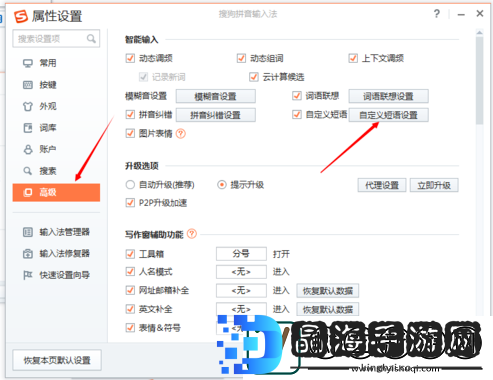Click the 拼音纠错设置 button
The height and width of the screenshot is (380, 493).
(216, 115)
